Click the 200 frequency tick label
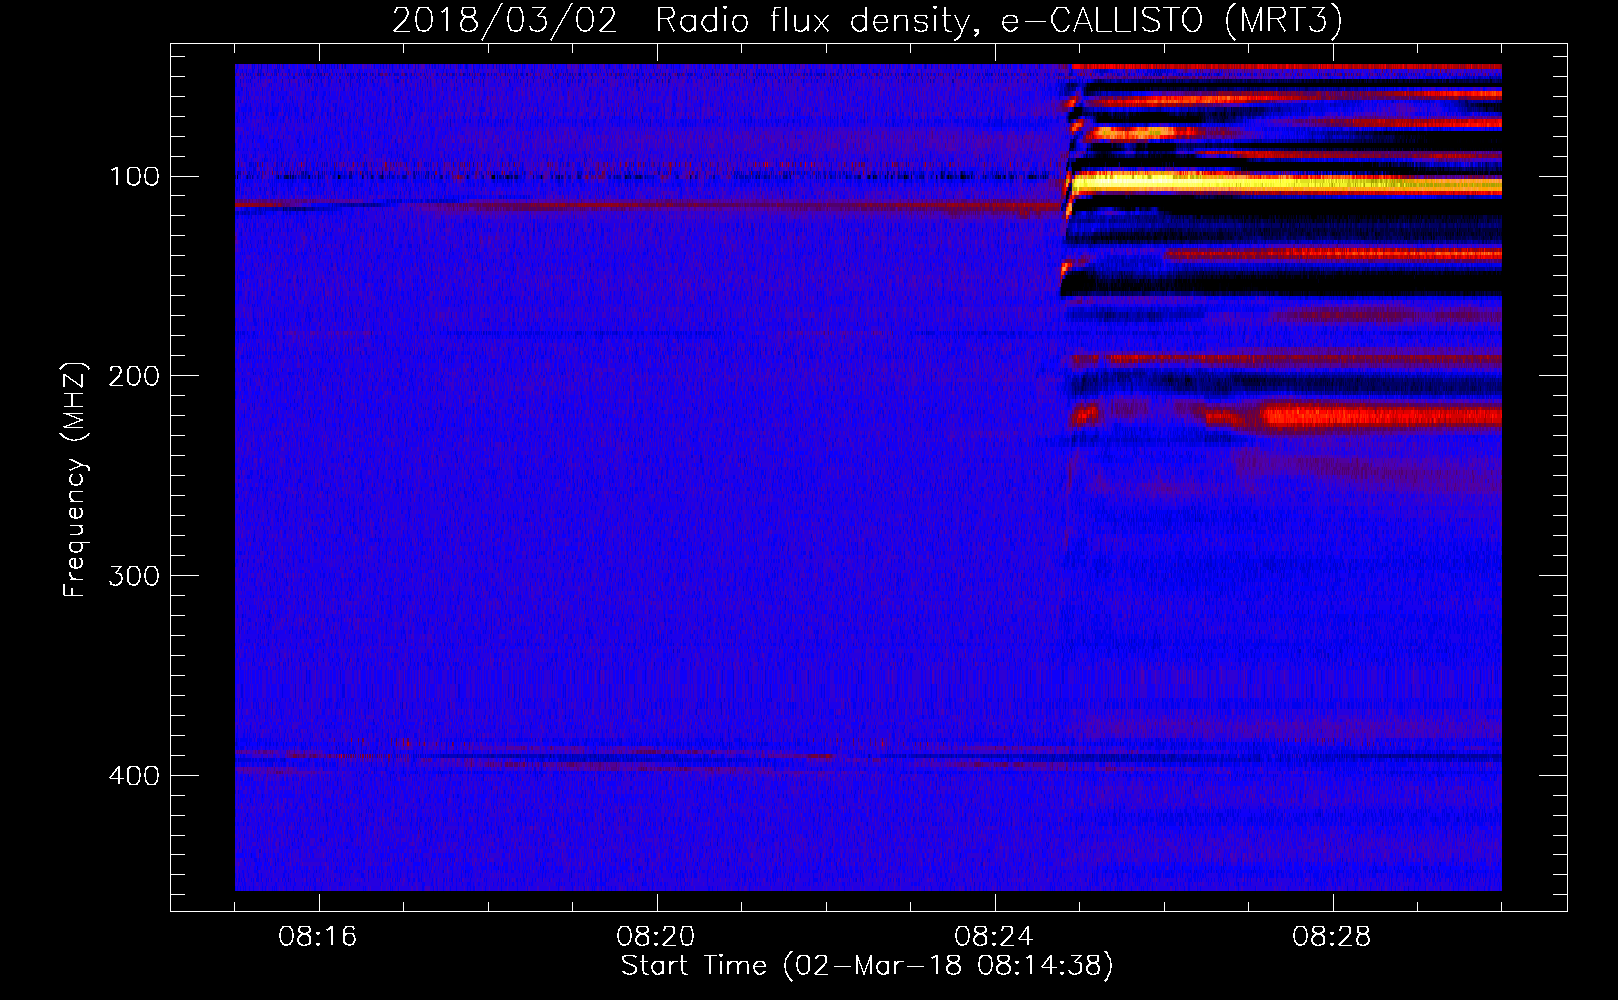The image size is (1618, 1000). tap(135, 376)
